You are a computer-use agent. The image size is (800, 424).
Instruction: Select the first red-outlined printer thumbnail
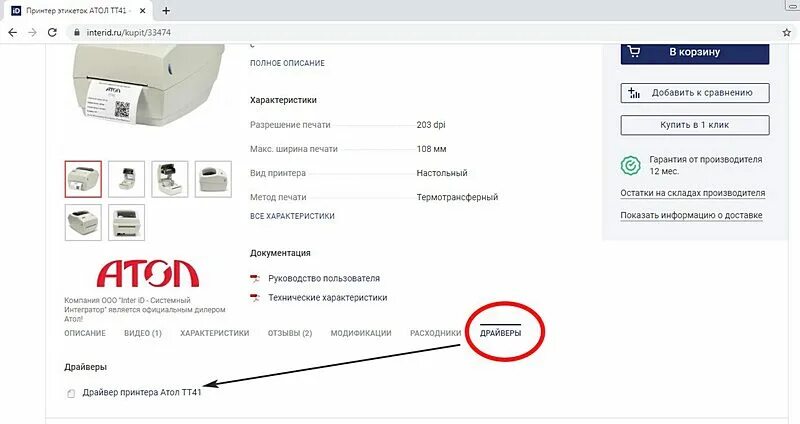click(x=83, y=179)
